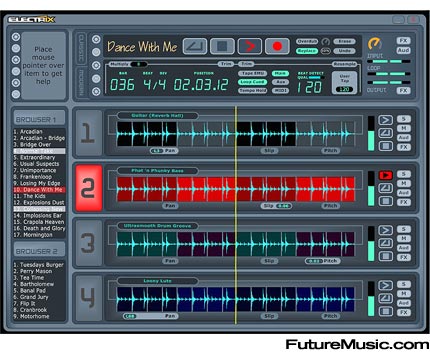
Task: Click the top round button in help panel column
Action: point(16,37)
